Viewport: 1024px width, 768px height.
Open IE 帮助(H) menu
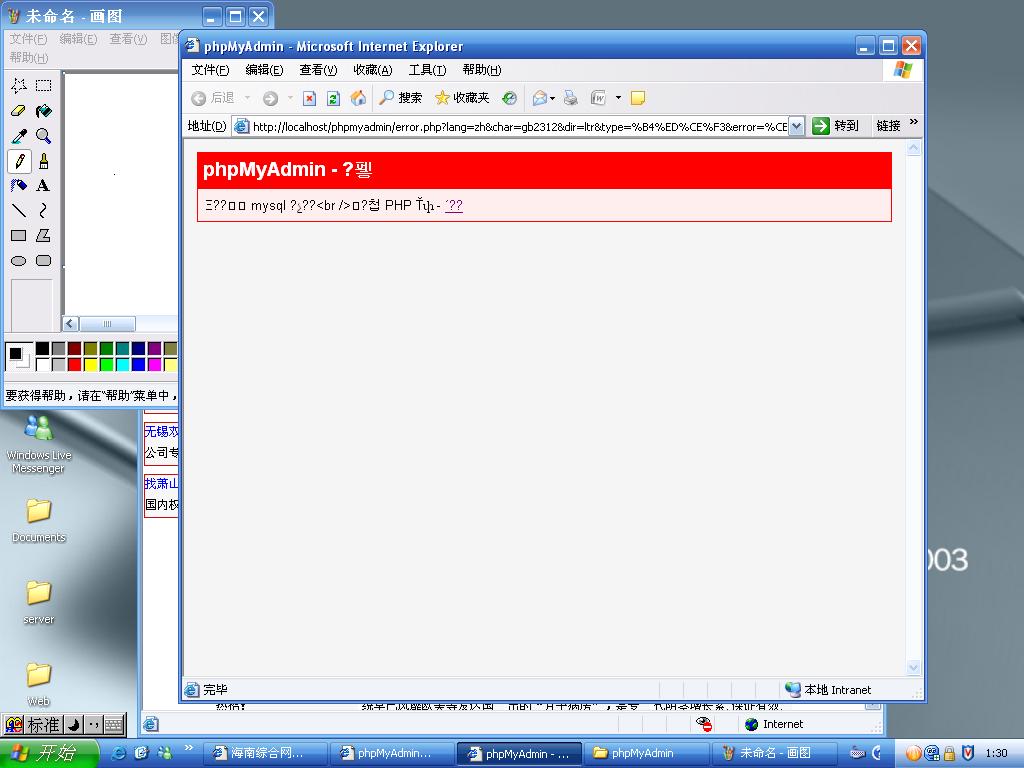click(x=481, y=70)
